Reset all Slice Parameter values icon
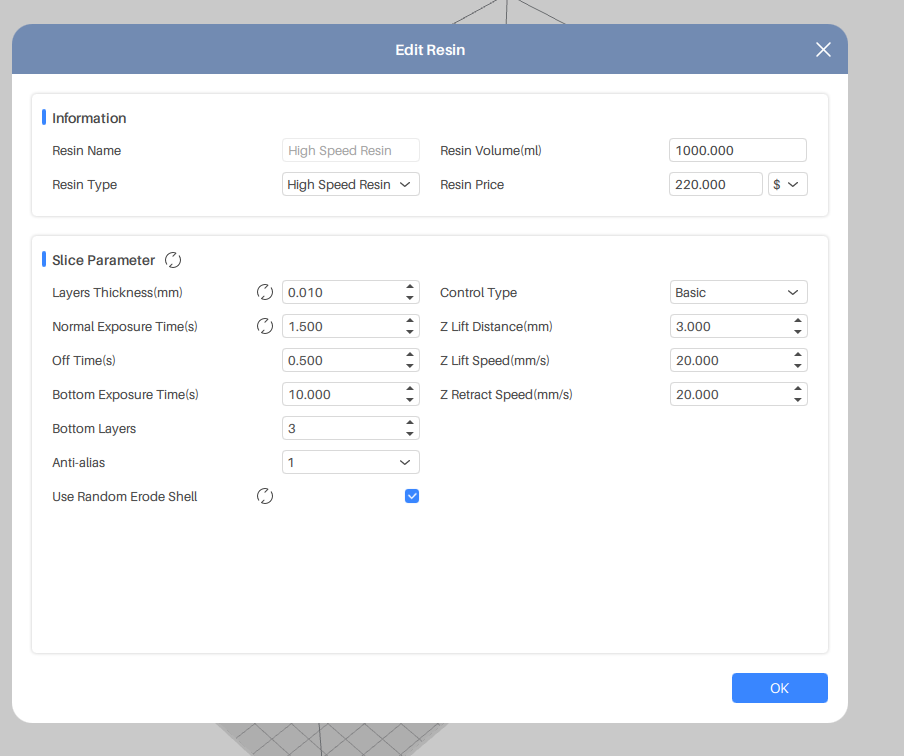This screenshot has height=756, width=904. (173, 260)
